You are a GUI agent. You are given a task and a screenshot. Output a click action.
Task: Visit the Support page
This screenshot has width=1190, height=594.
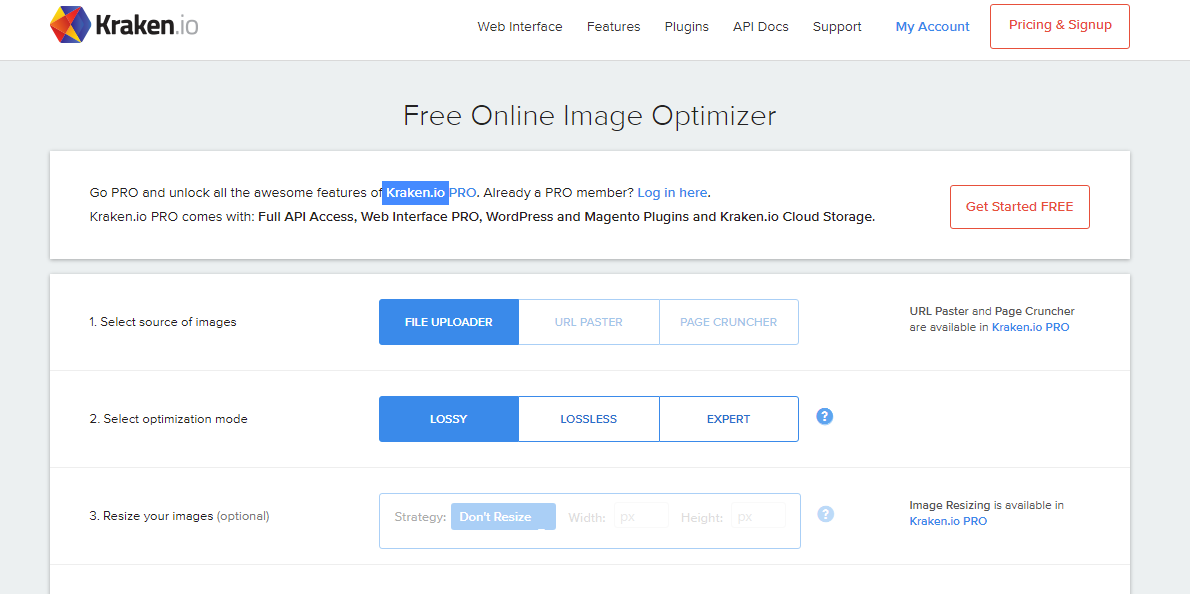tap(837, 27)
